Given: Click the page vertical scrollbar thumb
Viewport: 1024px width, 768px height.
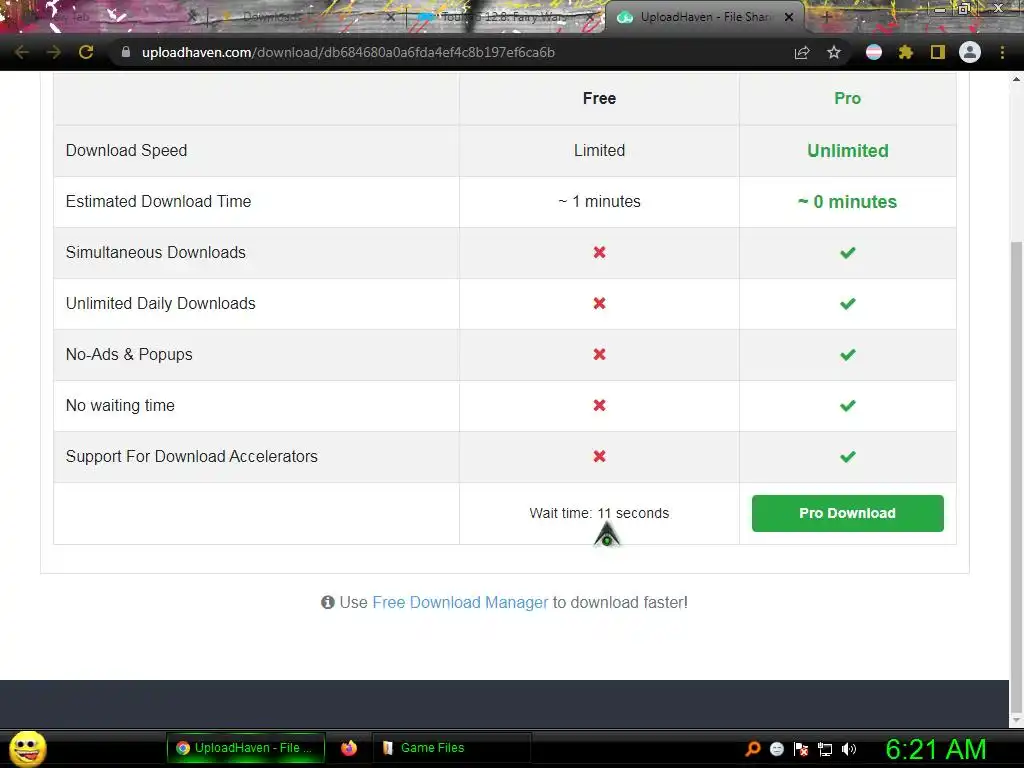Looking at the screenshot, I should pyautogui.click(x=1016, y=477).
